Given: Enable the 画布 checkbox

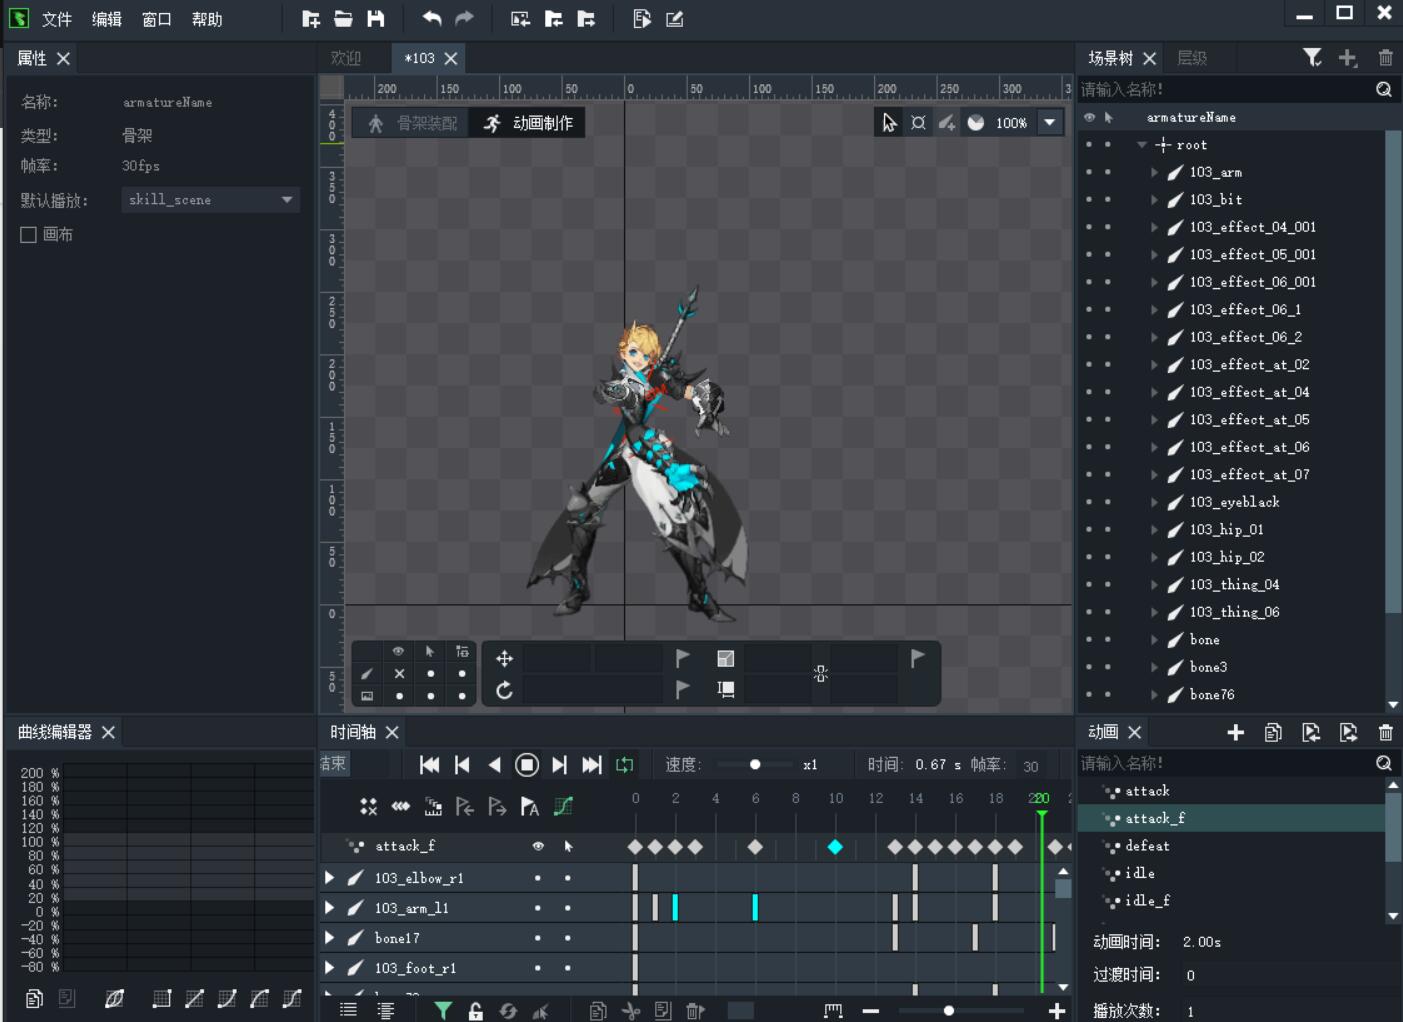Looking at the screenshot, I should pyautogui.click(x=28, y=235).
